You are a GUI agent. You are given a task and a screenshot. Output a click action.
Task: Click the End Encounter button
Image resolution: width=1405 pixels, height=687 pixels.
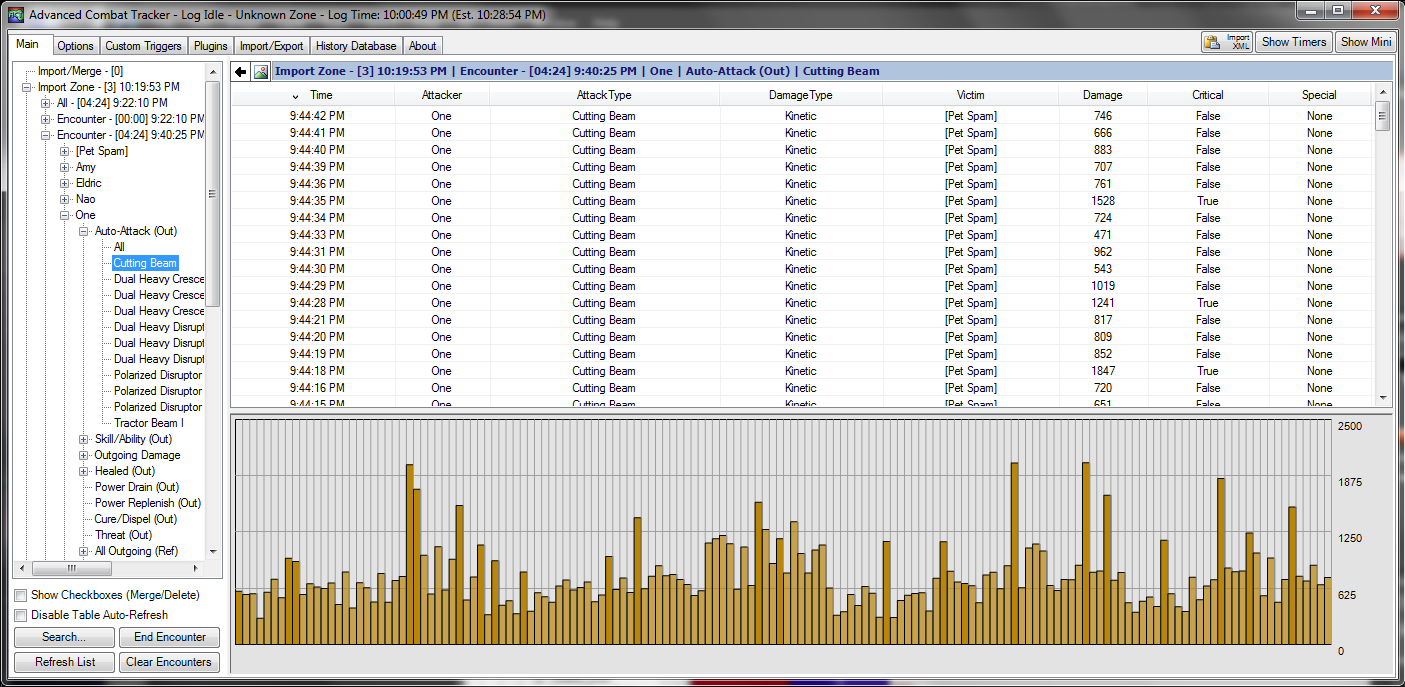(x=169, y=637)
